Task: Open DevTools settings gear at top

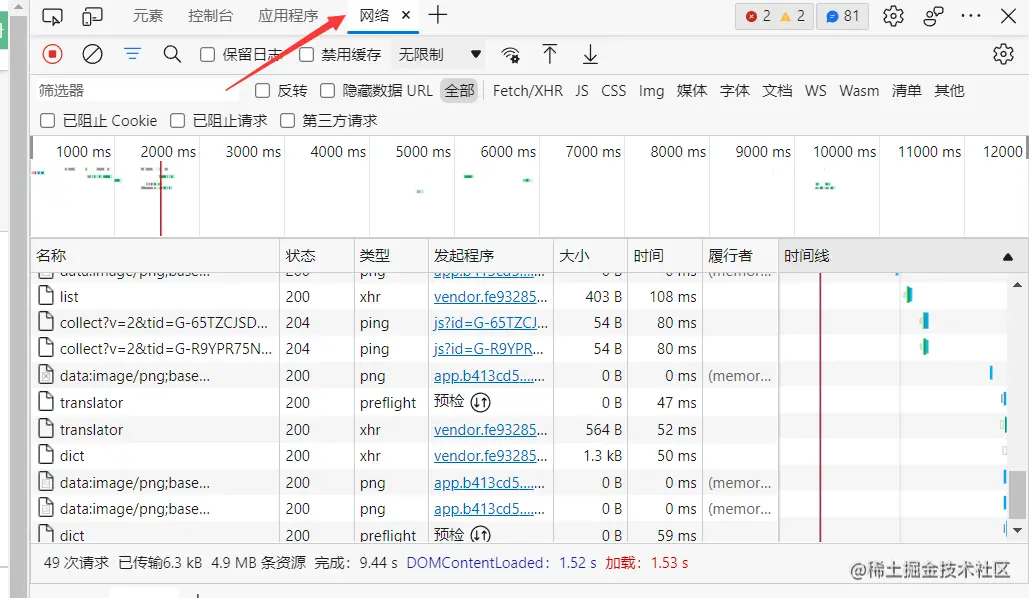Action: point(893,16)
